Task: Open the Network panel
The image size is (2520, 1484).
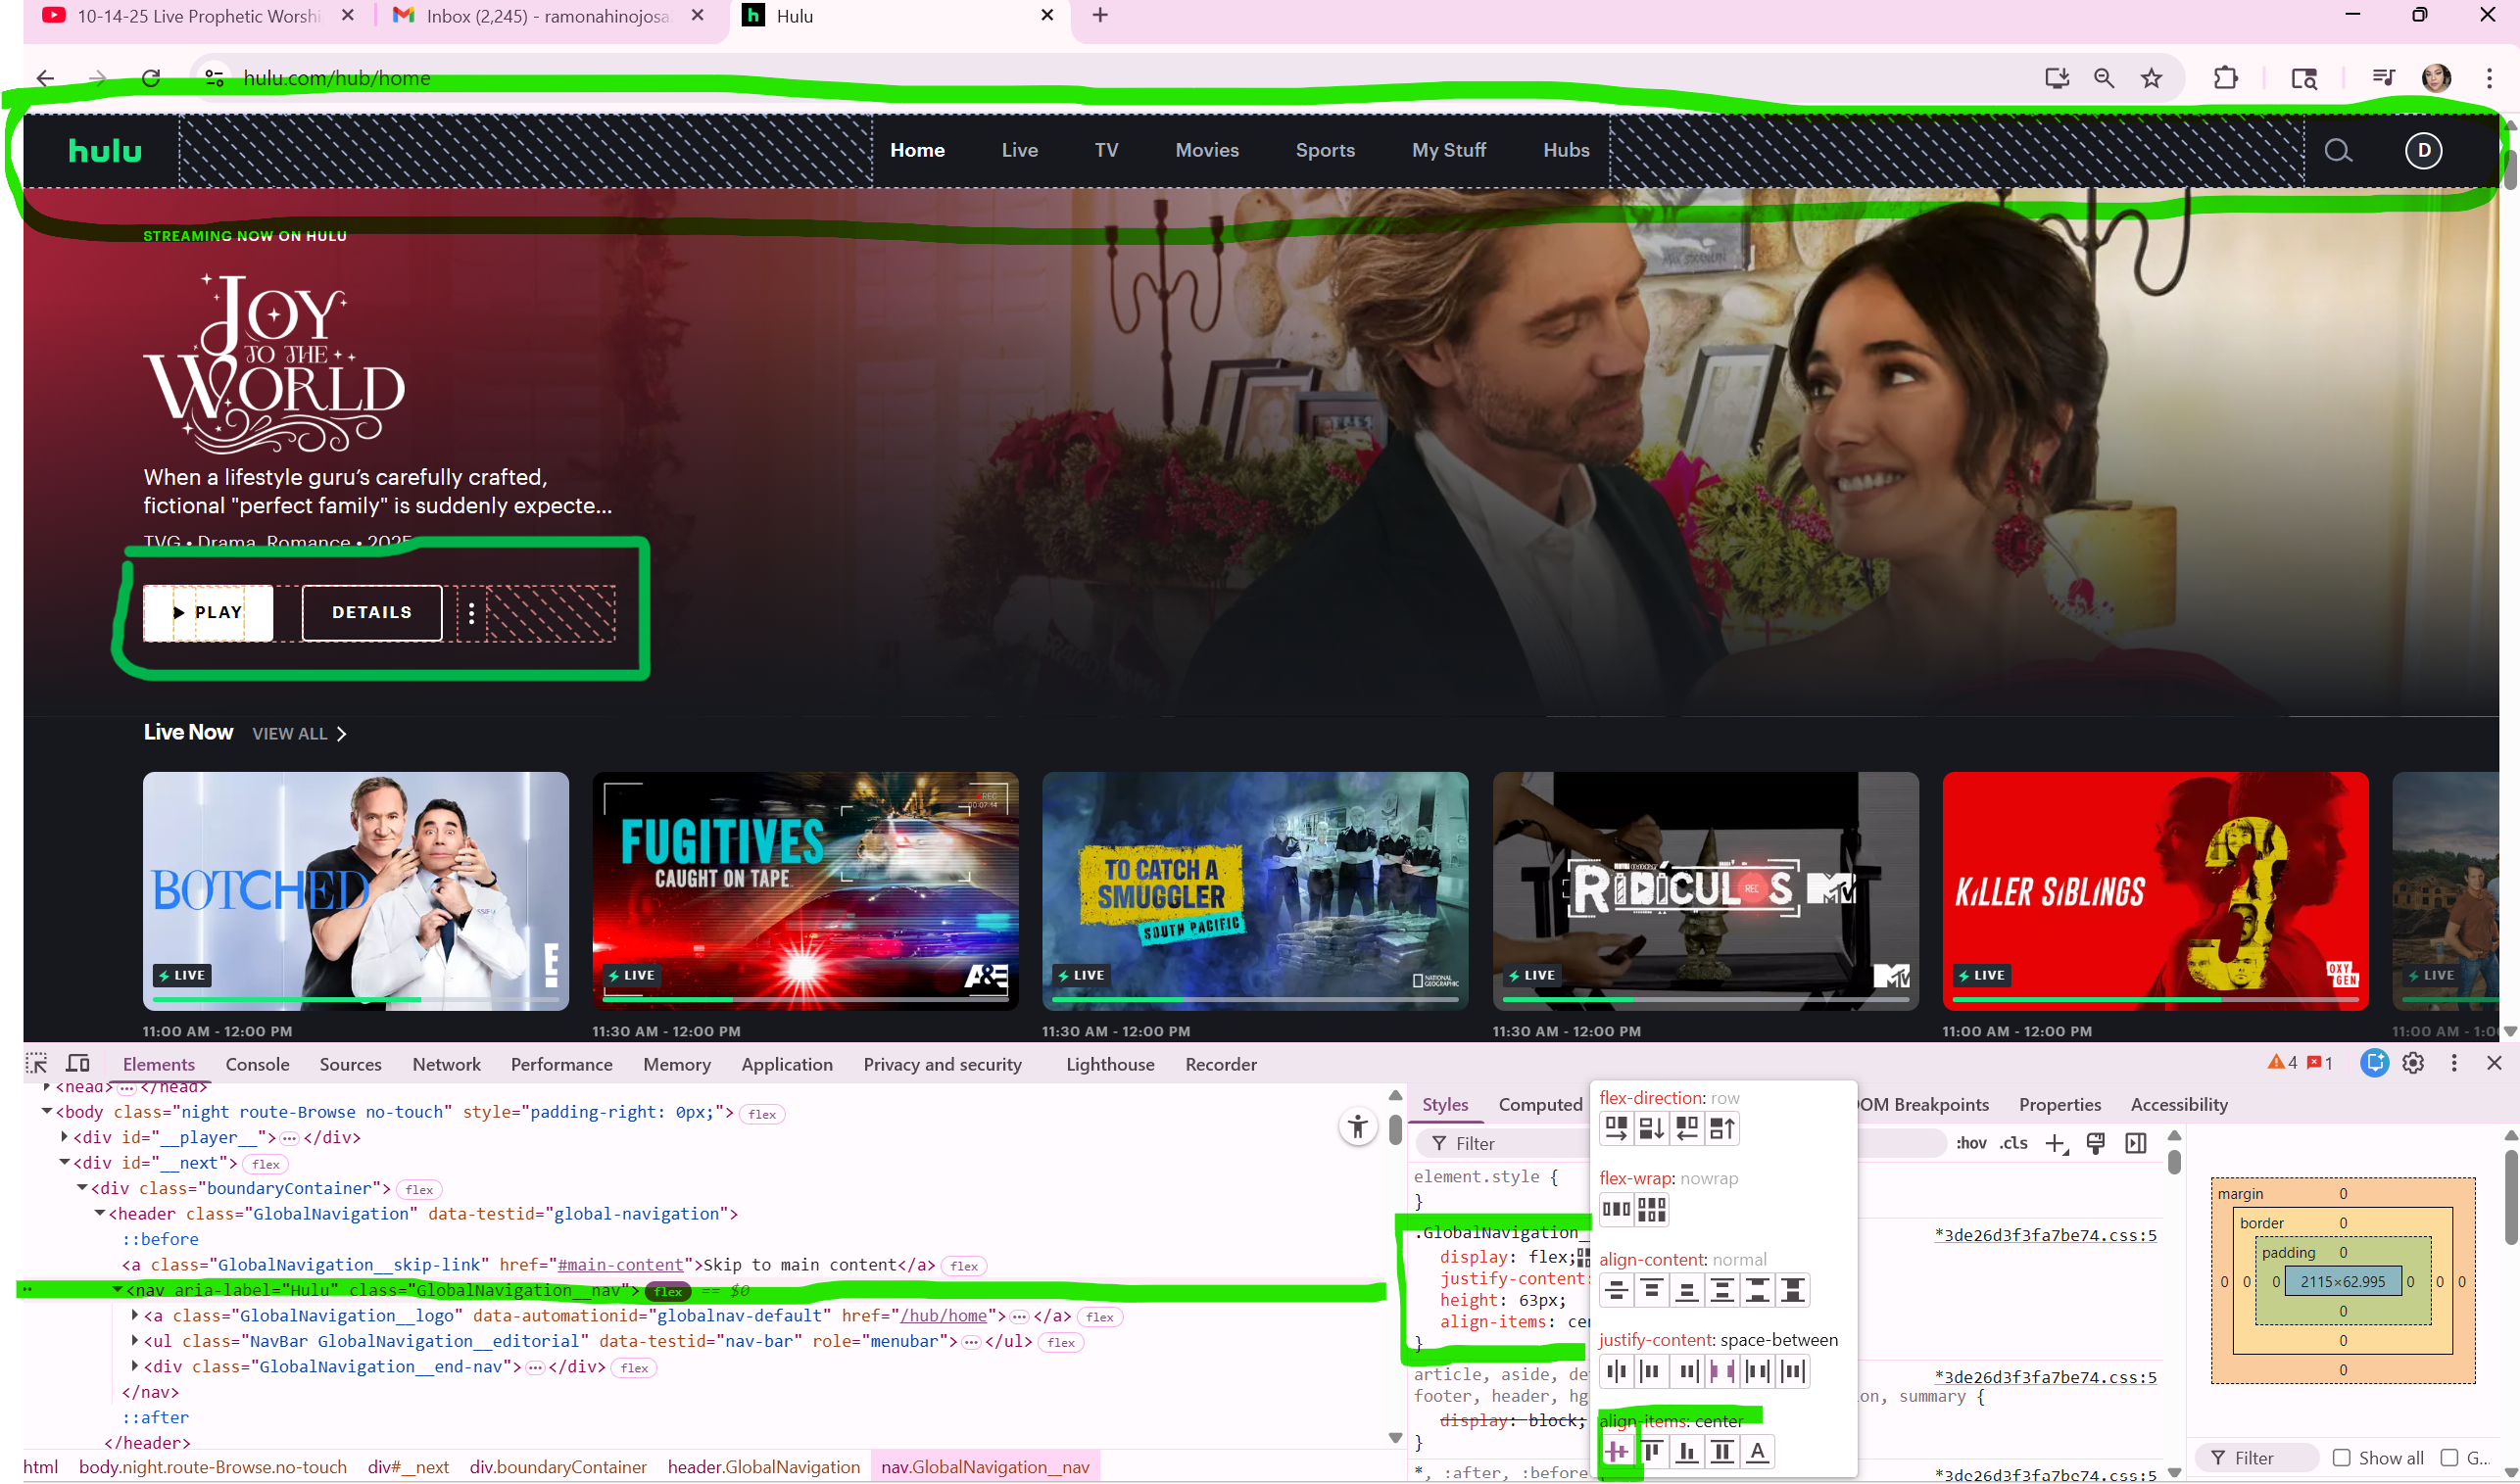Action: coord(446,1064)
